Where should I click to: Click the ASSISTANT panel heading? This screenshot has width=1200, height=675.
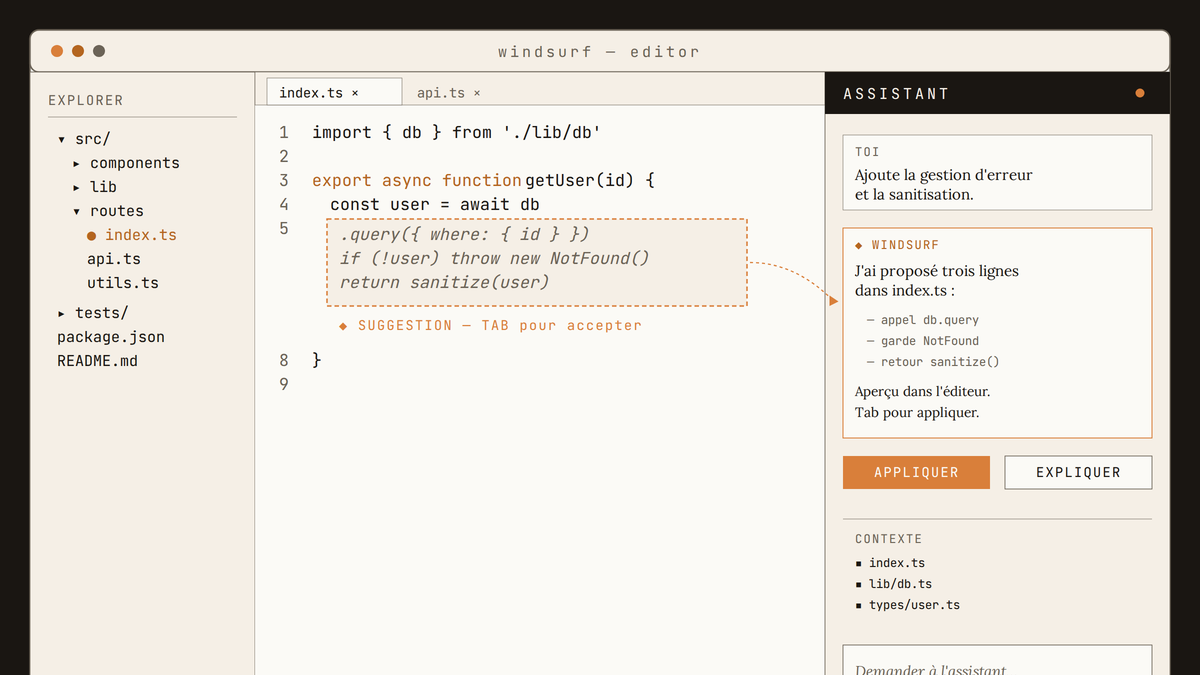(x=896, y=94)
